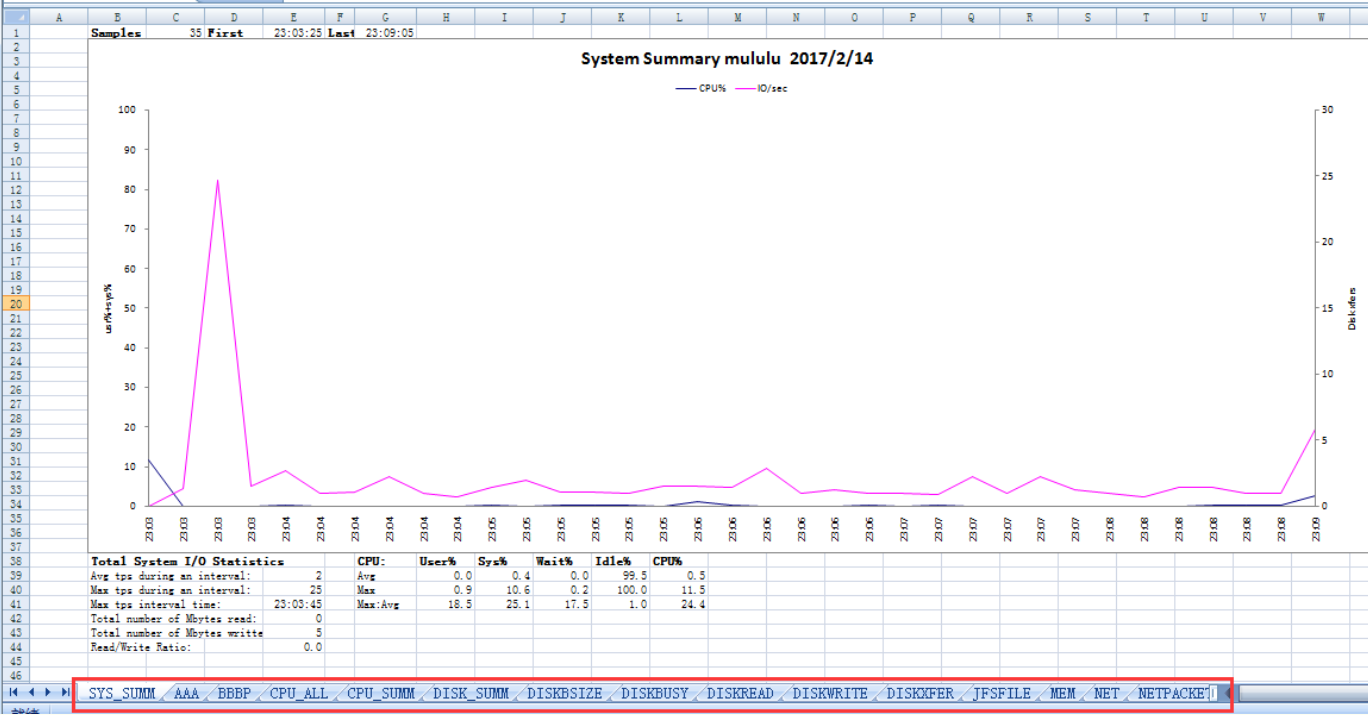
Task: Select column W header
Action: click(1321, 17)
